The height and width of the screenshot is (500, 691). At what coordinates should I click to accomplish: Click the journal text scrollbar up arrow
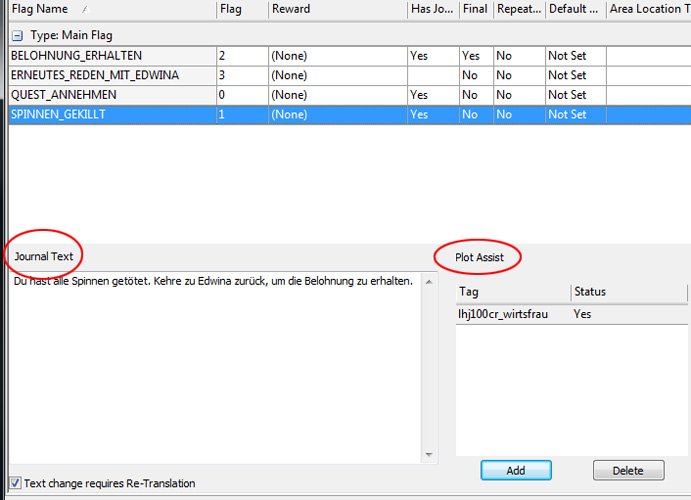(429, 281)
